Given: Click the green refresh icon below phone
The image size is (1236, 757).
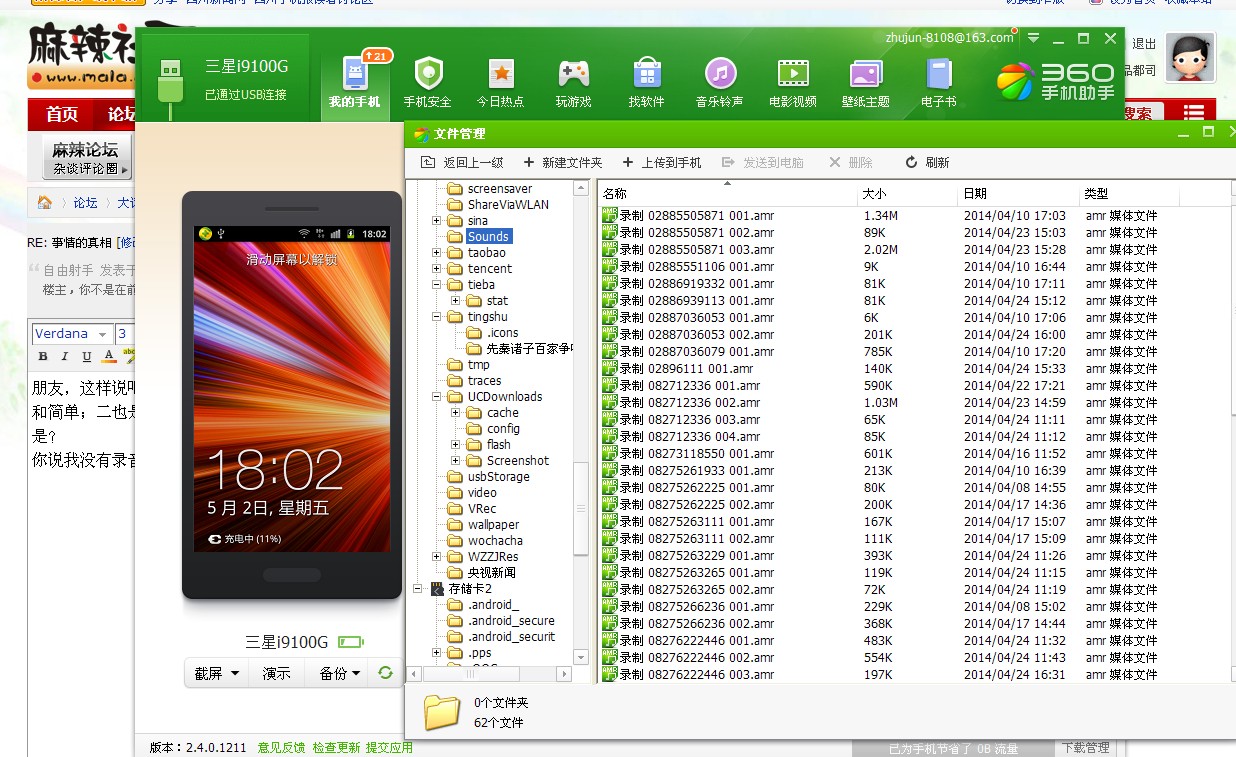Looking at the screenshot, I should [x=385, y=673].
